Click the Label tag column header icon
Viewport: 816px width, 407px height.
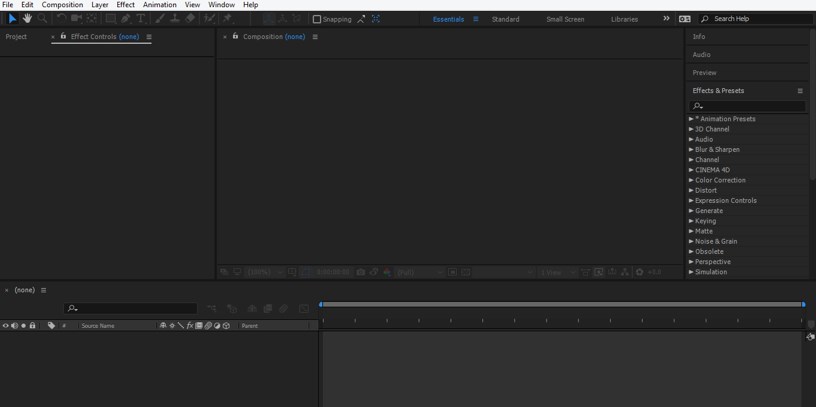51,326
